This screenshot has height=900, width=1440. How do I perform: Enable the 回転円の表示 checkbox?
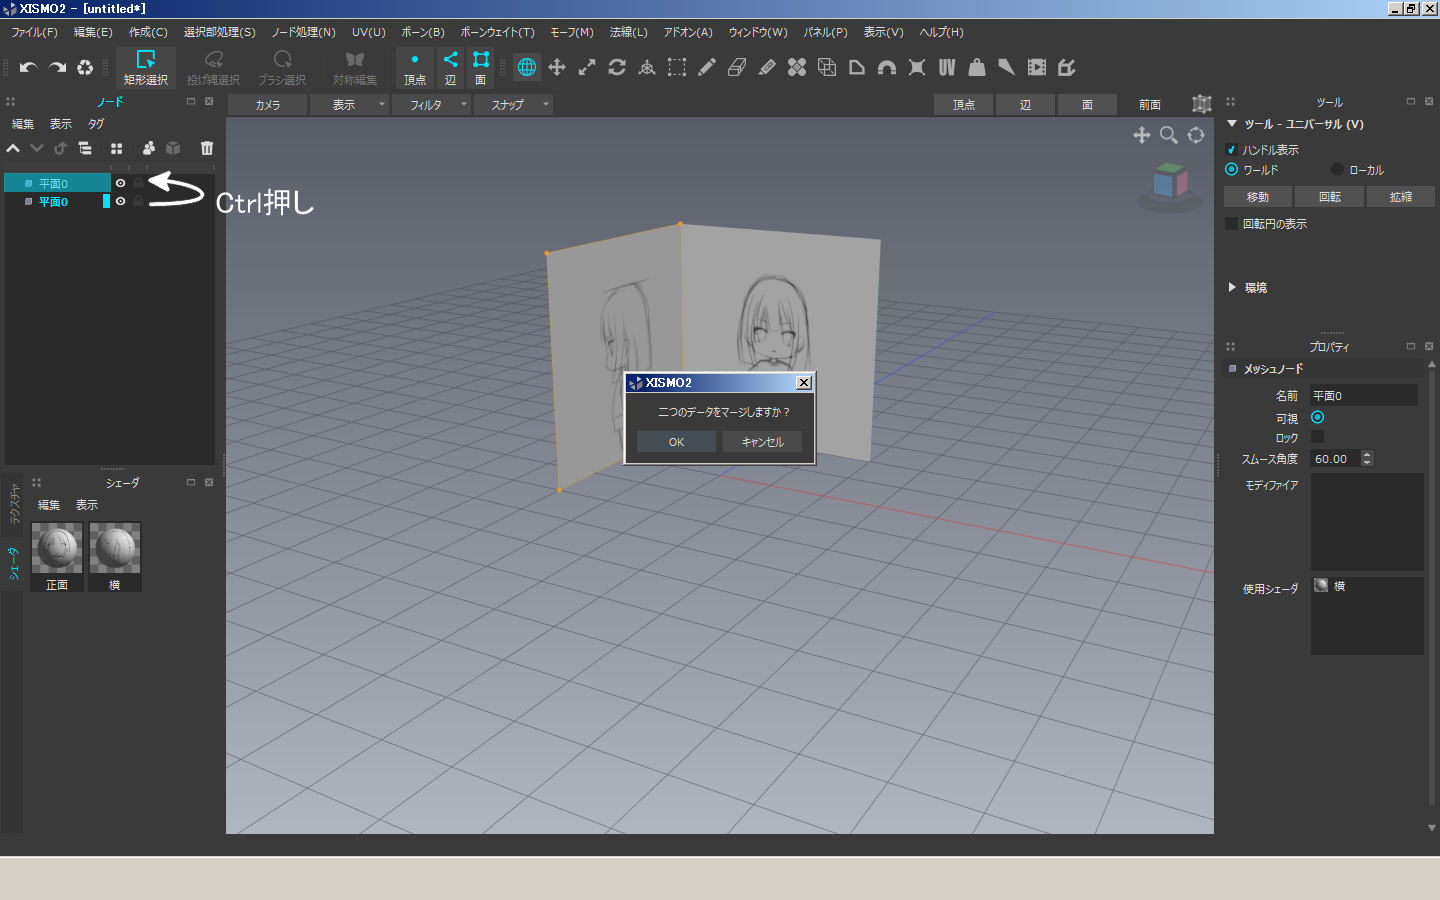click(x=1232, y=223)
